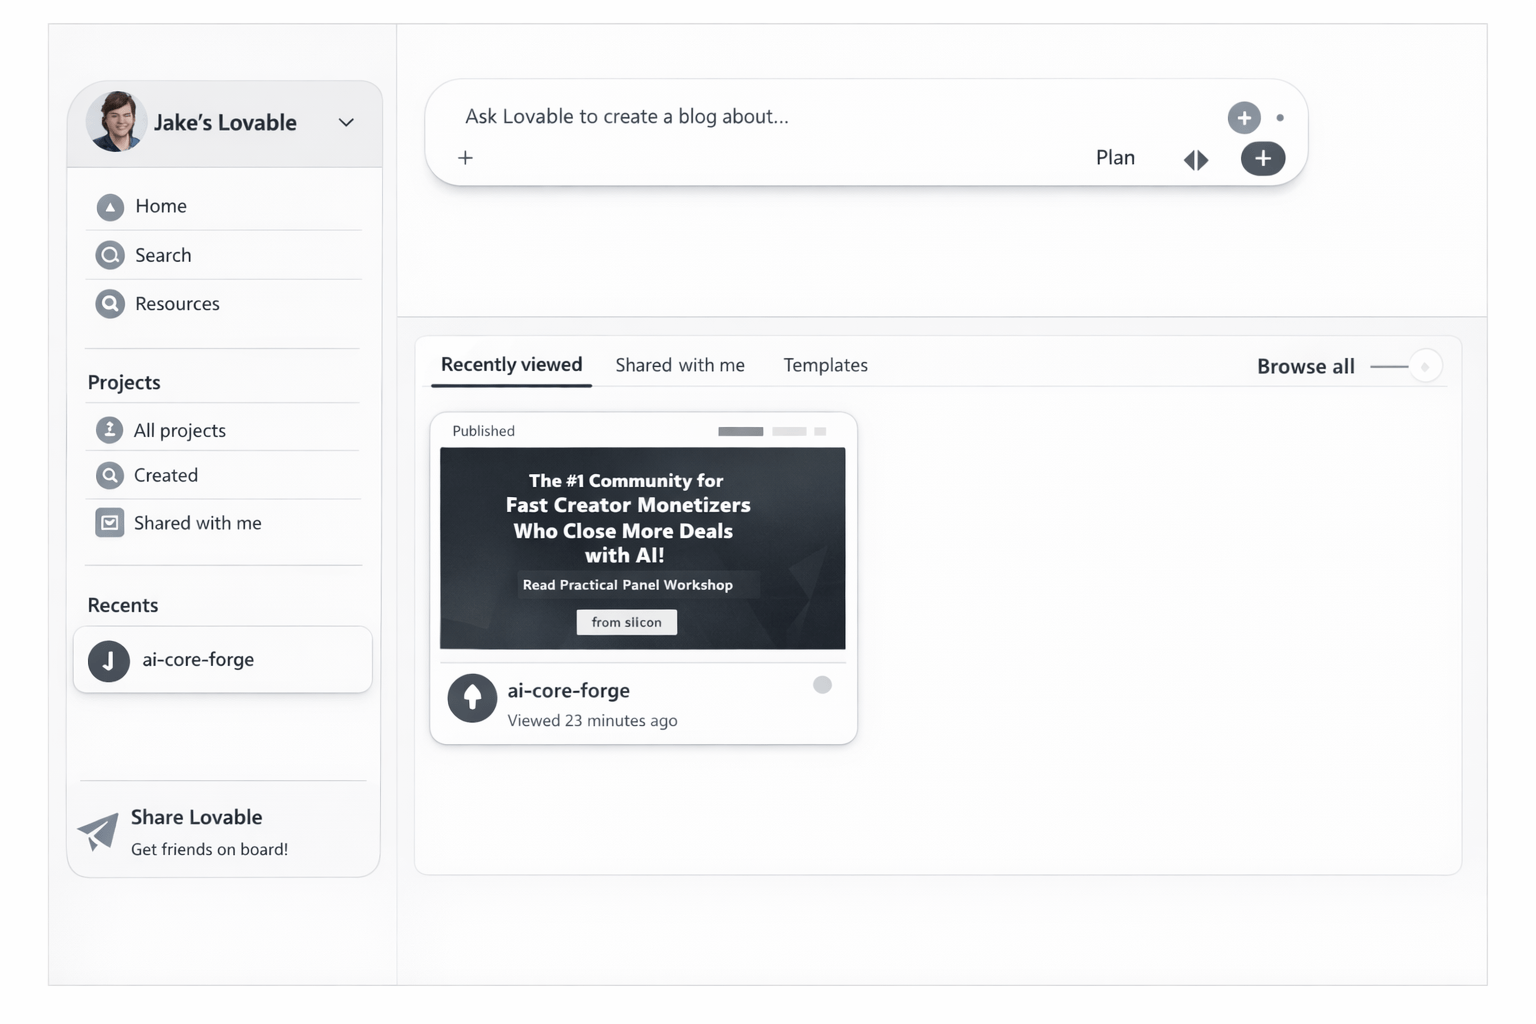Click the Shared with me envelope icon
Viewport: 1536px width, 1024px height.
[110, 522]
